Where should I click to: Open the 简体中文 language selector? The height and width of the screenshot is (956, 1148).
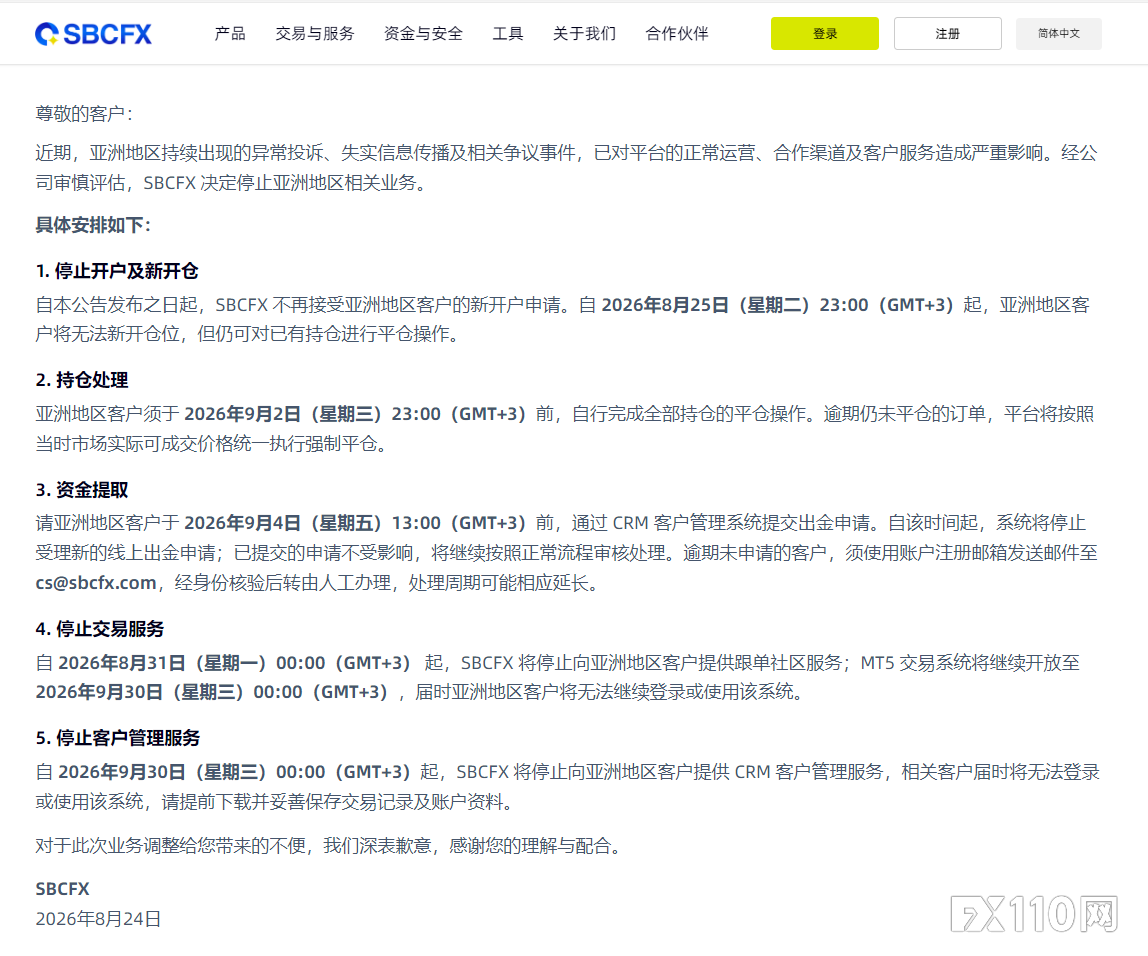click(1059, 34)
